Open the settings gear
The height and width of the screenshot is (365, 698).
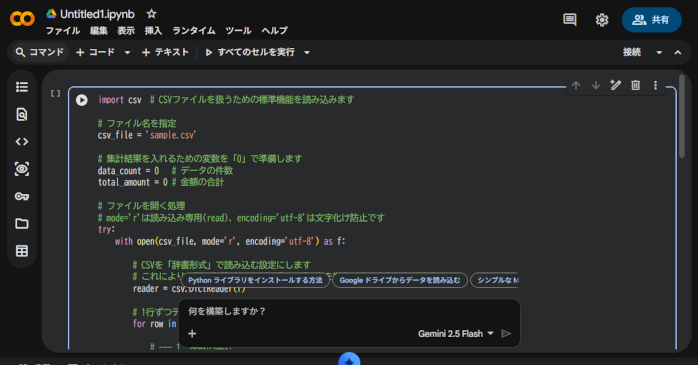pyautogui.click(x=602, y=20)
